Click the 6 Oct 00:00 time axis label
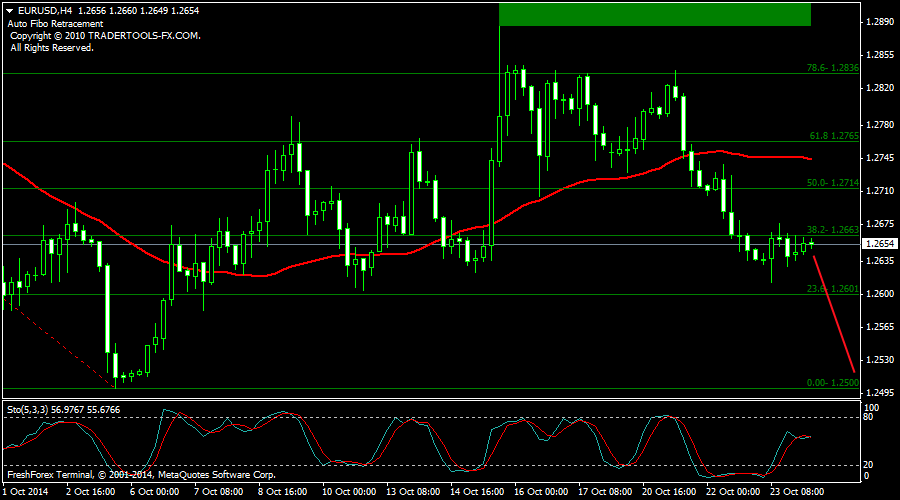The image size is (900, 500). click(154, 492)
